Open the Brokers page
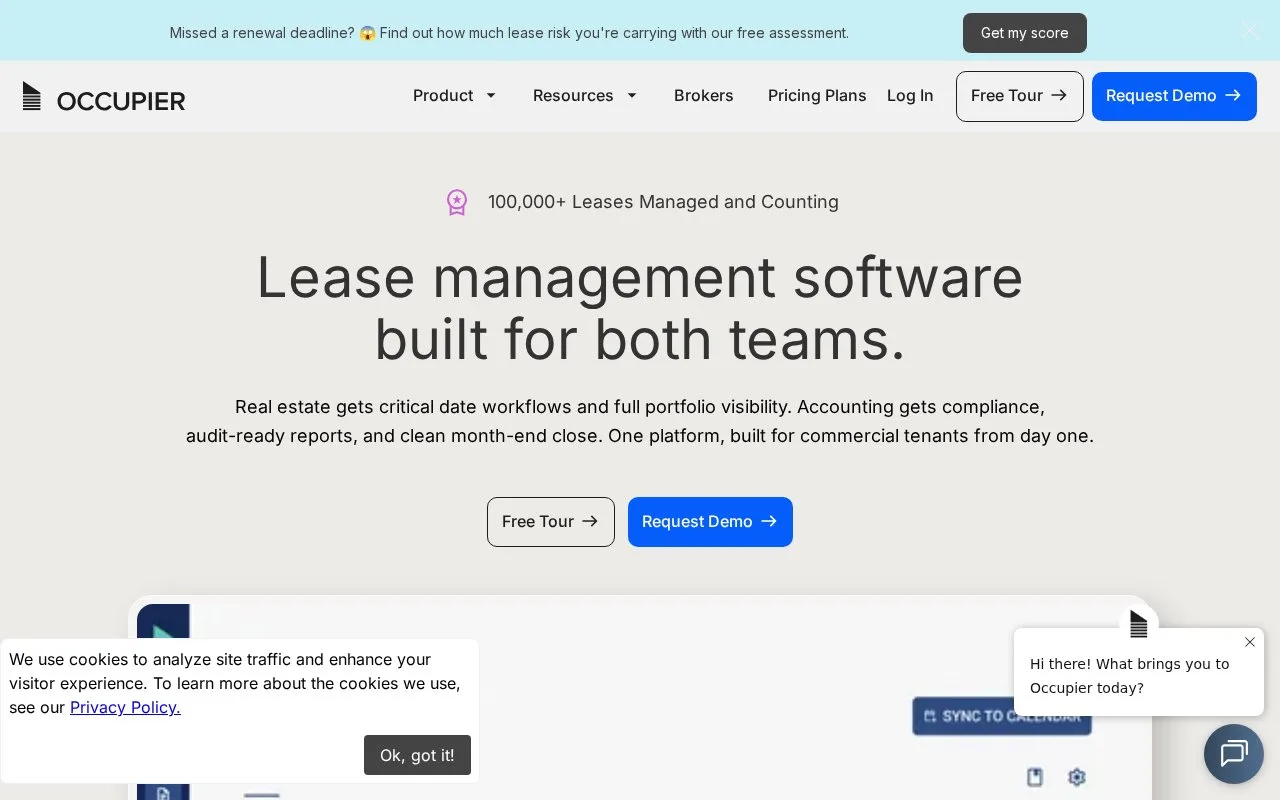Image resolution: width=1280 pixels, height=800 pixels. (x=704, y=96)
